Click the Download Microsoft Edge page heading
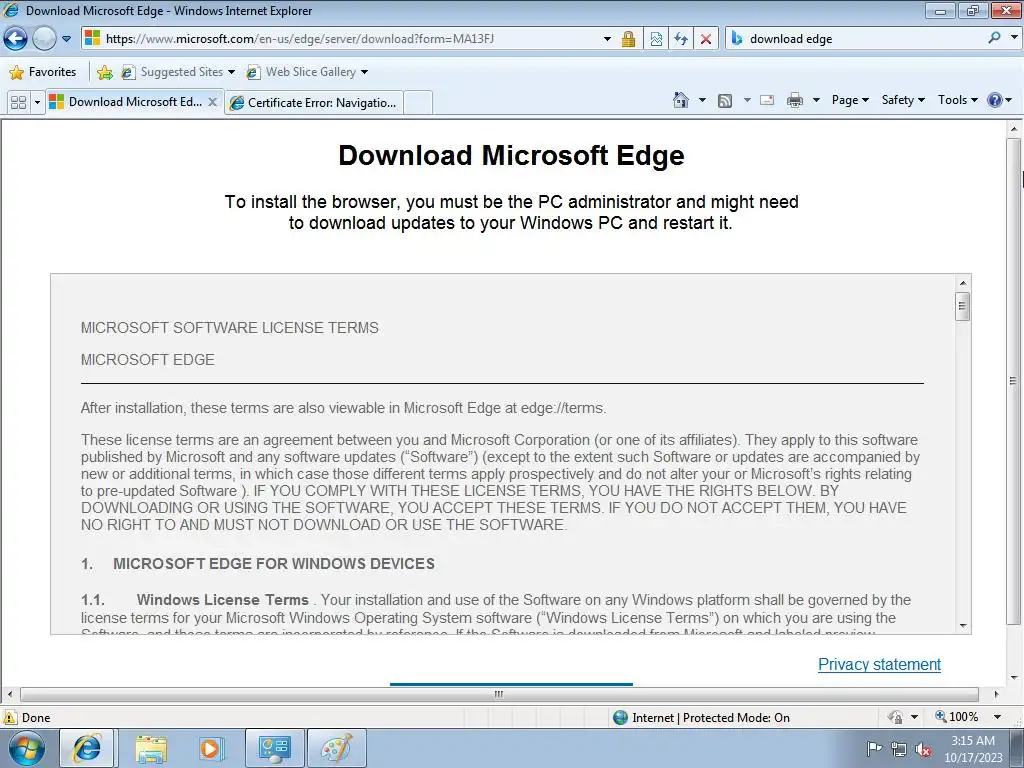The width and height of the screenshot is (1024, 768). click(x=511, y=155)
